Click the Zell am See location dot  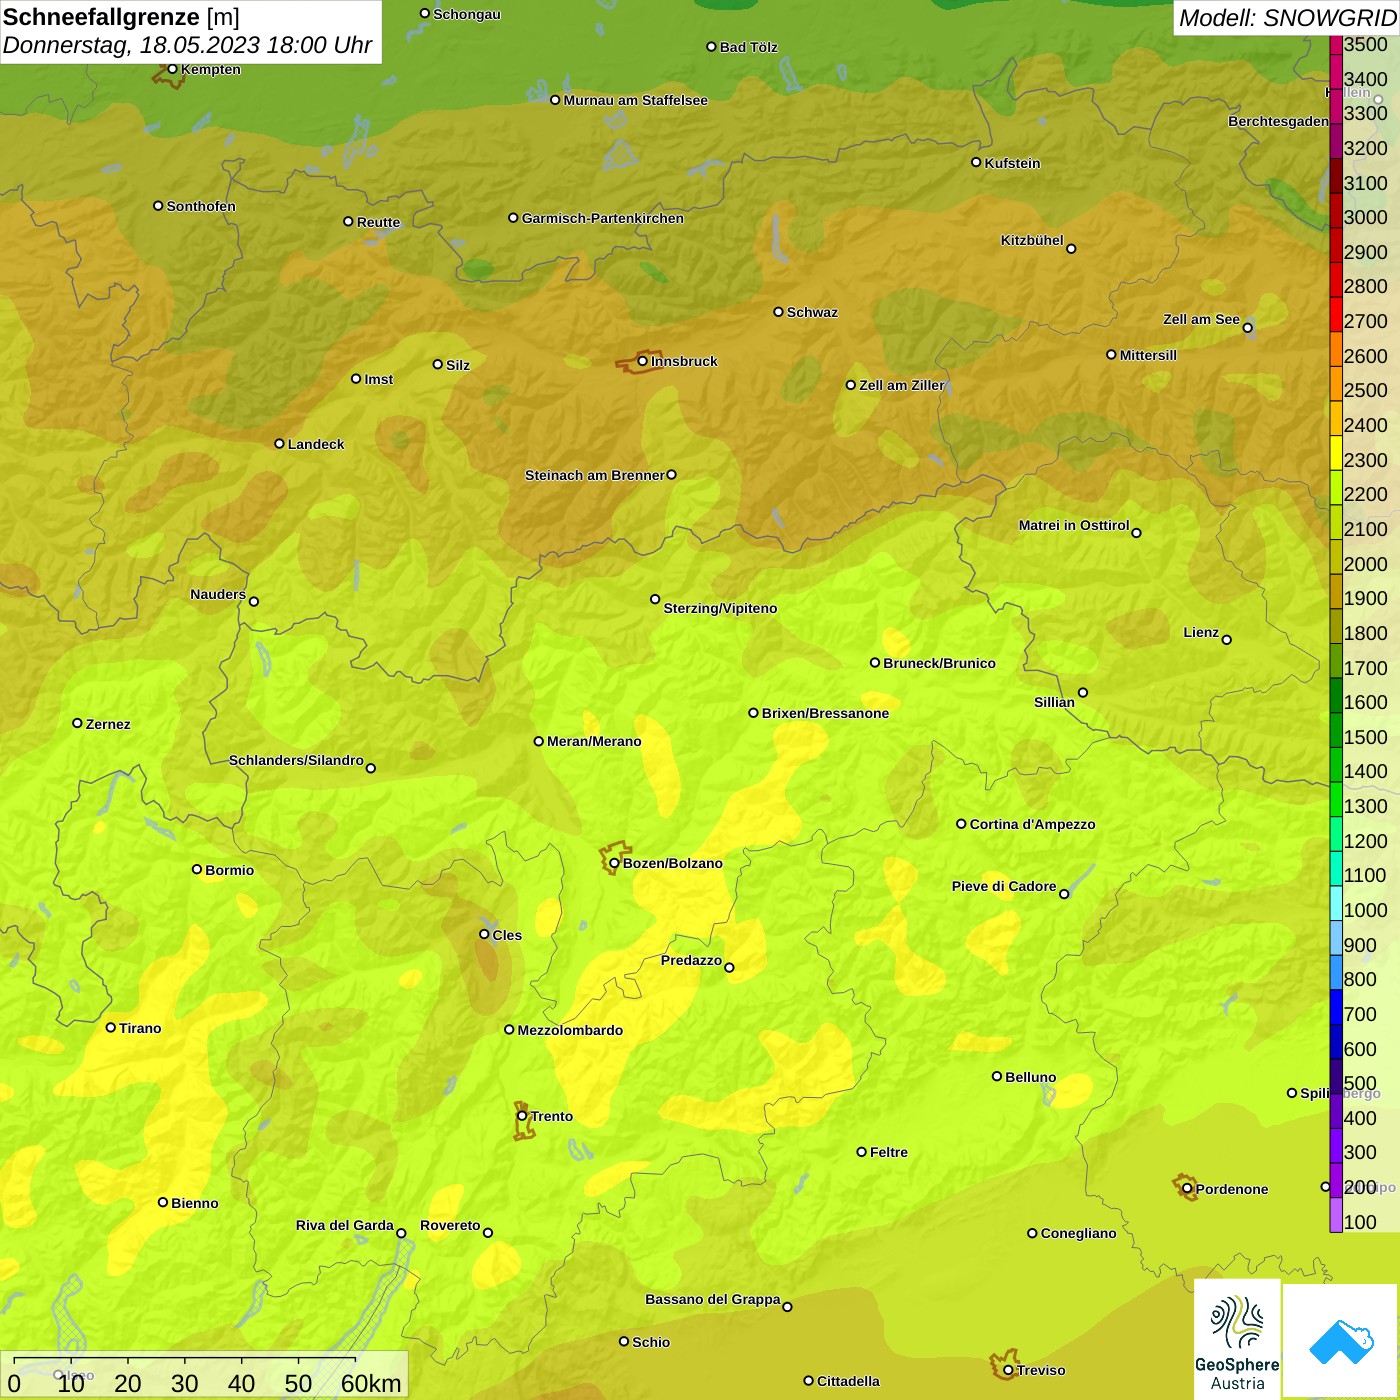(1247, 327)
